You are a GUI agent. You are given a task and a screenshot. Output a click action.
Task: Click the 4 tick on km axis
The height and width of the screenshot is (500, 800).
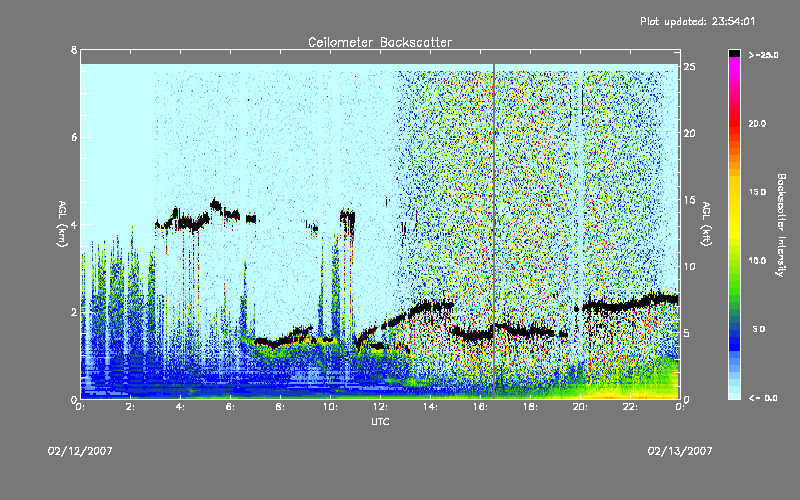[x=74, y=224]
